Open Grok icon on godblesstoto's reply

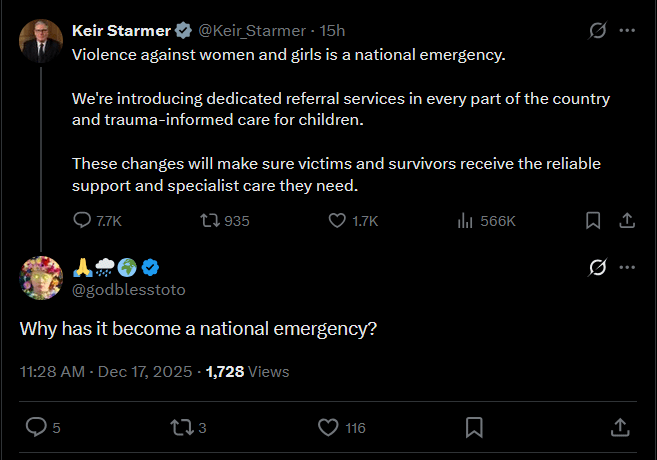tap(598, 267)
